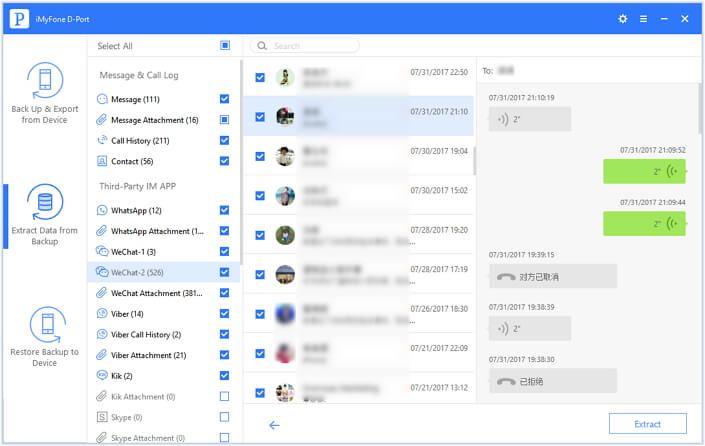Toggle the Select All checkbox
The height and width of the screenshot is (446, 705).
pos(225,45)
